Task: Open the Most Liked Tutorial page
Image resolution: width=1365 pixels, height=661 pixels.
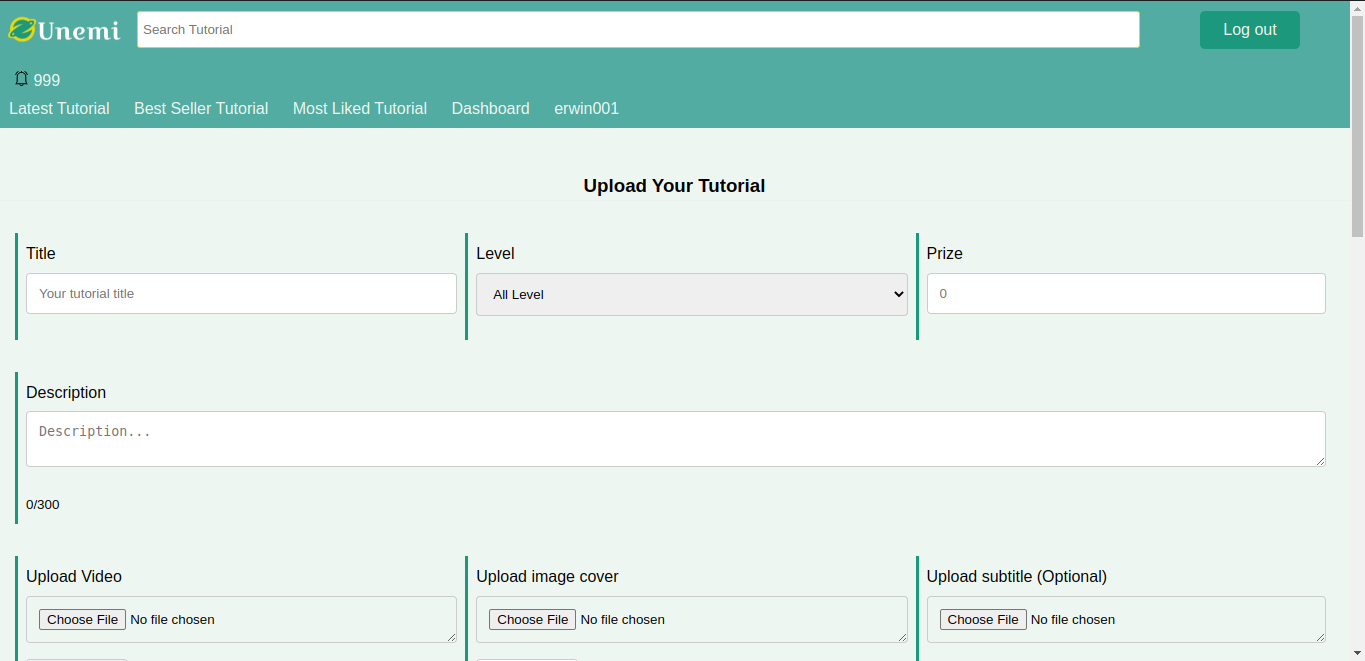Action: coord(360,108)
